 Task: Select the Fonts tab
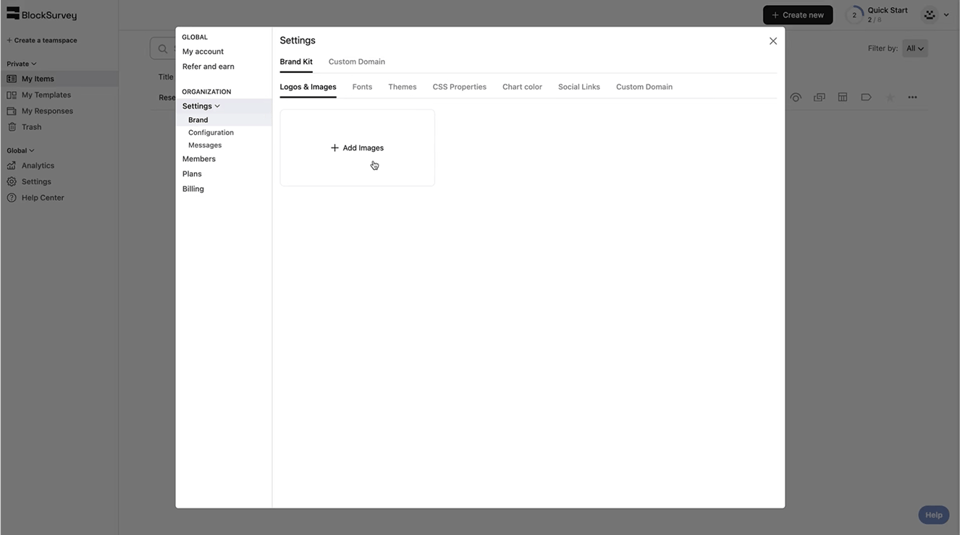click(x=362, y=87)
